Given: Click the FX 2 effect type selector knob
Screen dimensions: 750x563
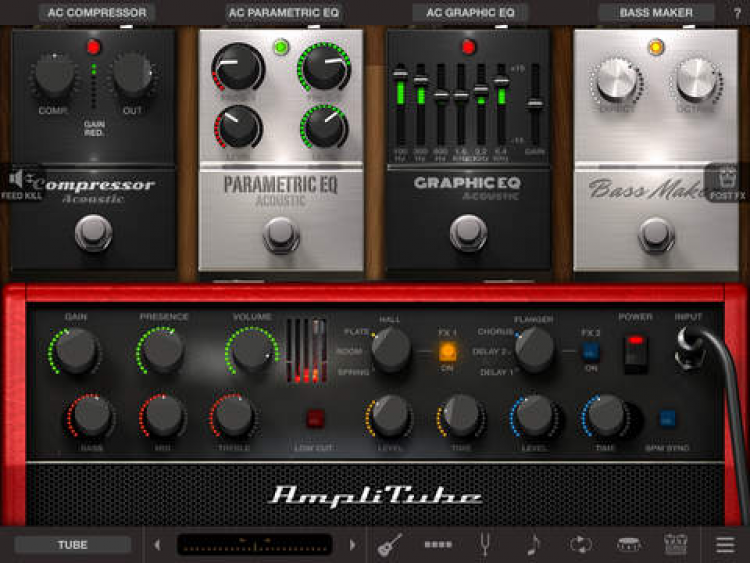Looking at the screenshot, I should 535,350.
